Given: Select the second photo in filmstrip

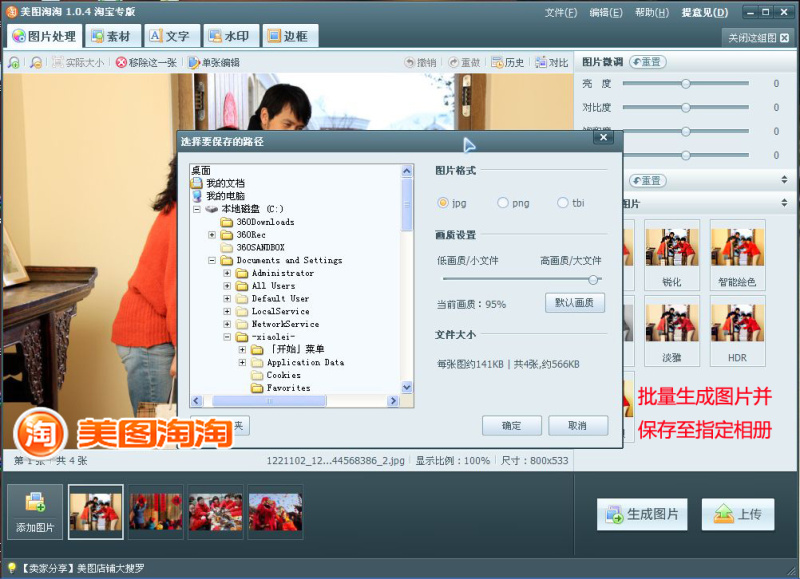Looking at the screenshot, I should point(156,512).
